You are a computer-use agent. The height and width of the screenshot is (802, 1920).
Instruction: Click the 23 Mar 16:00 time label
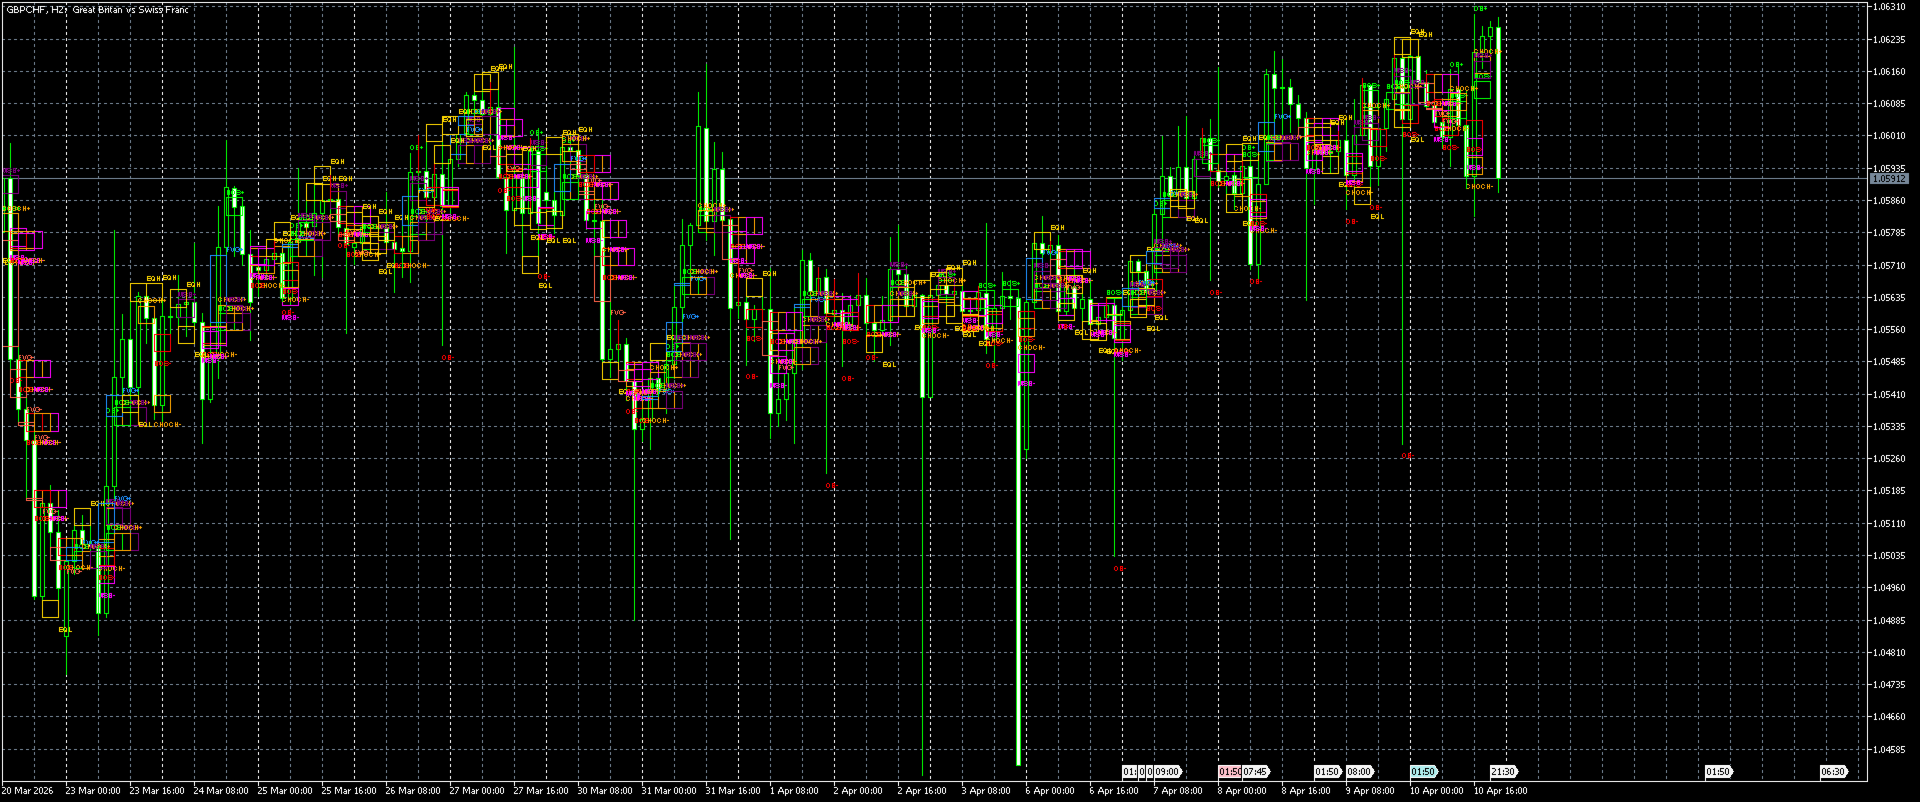coord(157,791)
